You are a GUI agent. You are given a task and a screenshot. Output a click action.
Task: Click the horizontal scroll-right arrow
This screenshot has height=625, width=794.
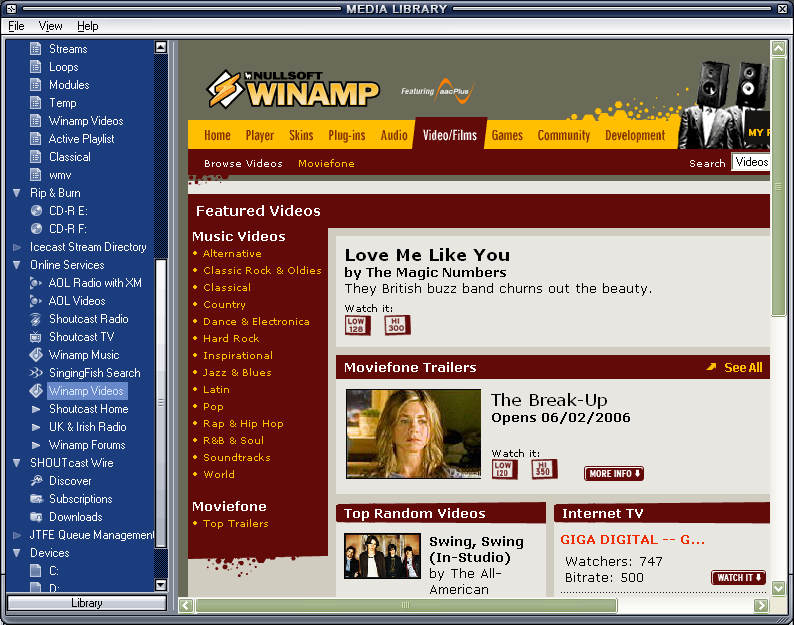761,605
